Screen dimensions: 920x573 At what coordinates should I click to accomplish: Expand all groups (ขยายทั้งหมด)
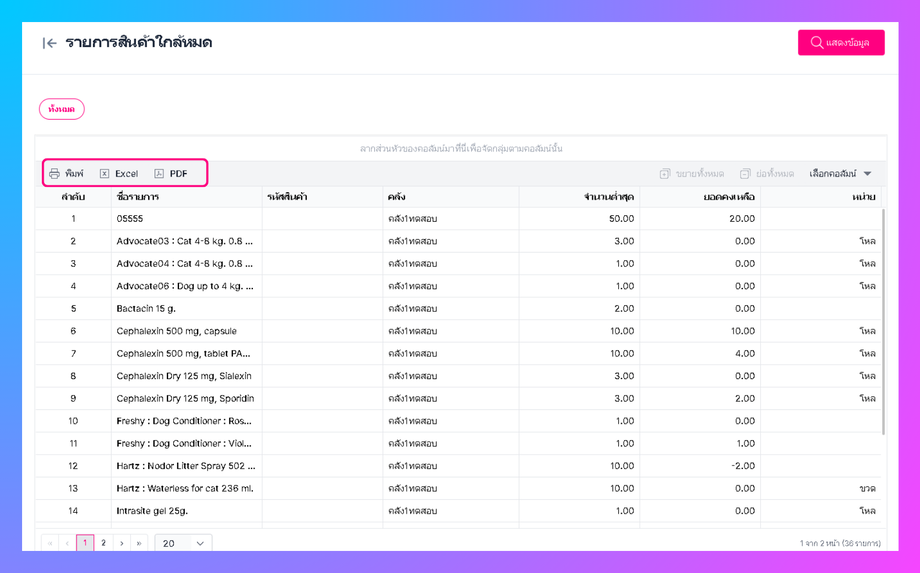692,174
